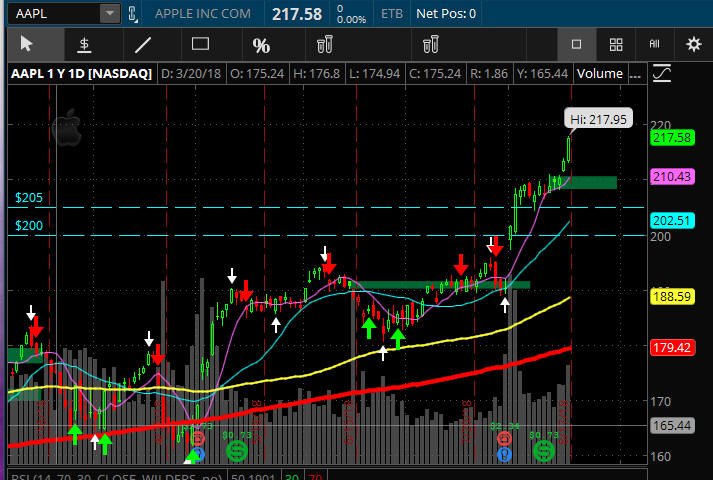Click inside the AAPL symbol input field
This screenshot has width=713, height=480.
(x=55, y=13)
